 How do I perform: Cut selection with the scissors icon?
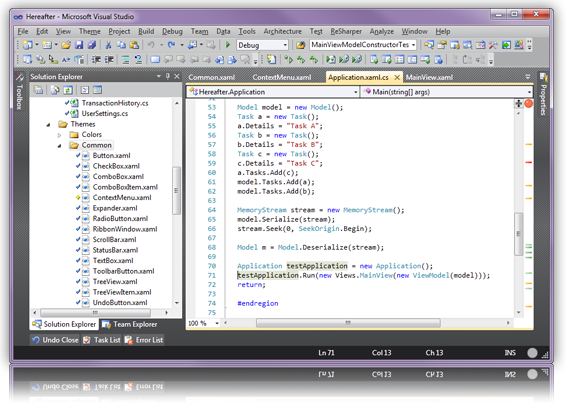point(108,45)
